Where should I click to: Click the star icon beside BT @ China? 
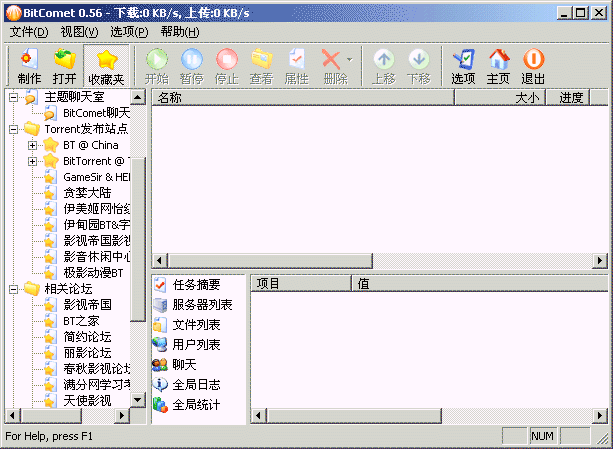(x=51, y=145)
